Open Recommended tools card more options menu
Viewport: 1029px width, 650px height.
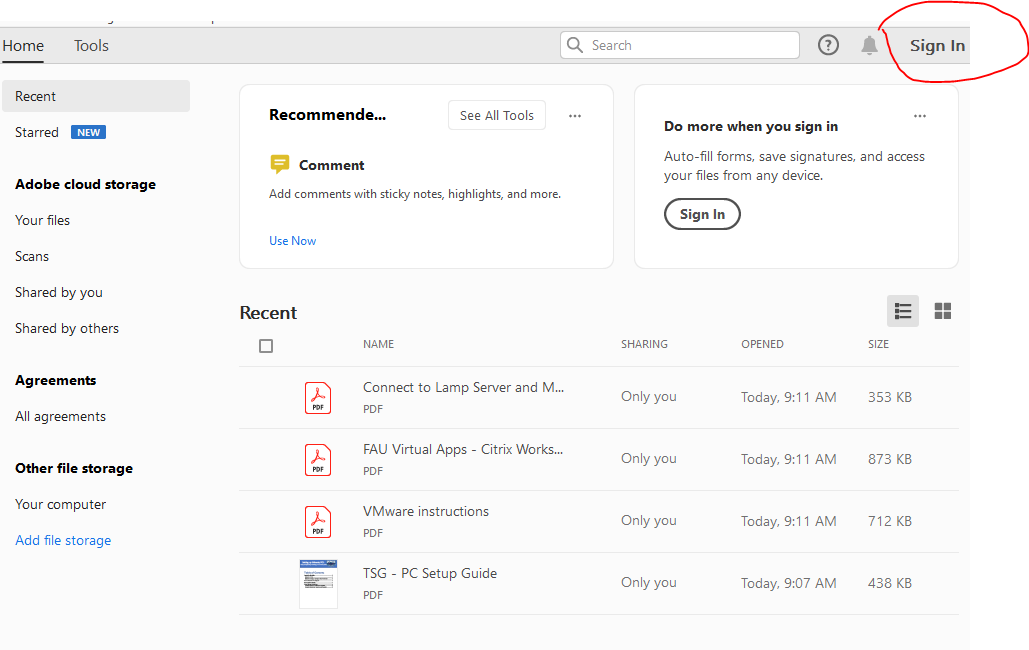click(575, 116)
